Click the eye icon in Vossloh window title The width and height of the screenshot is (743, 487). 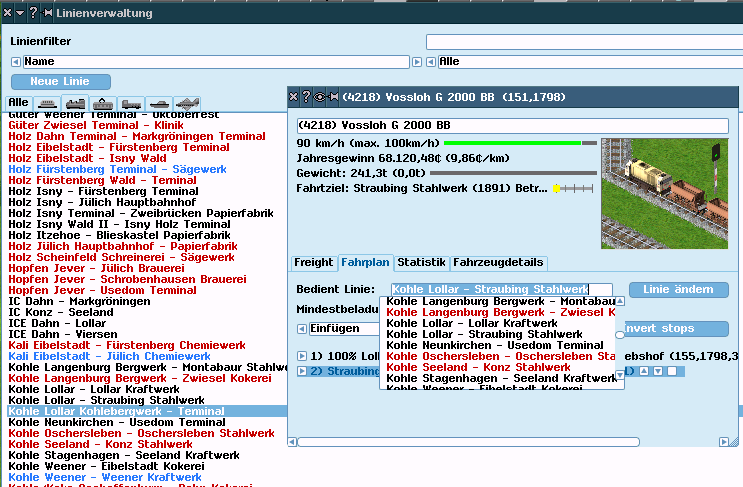point(320,97)
